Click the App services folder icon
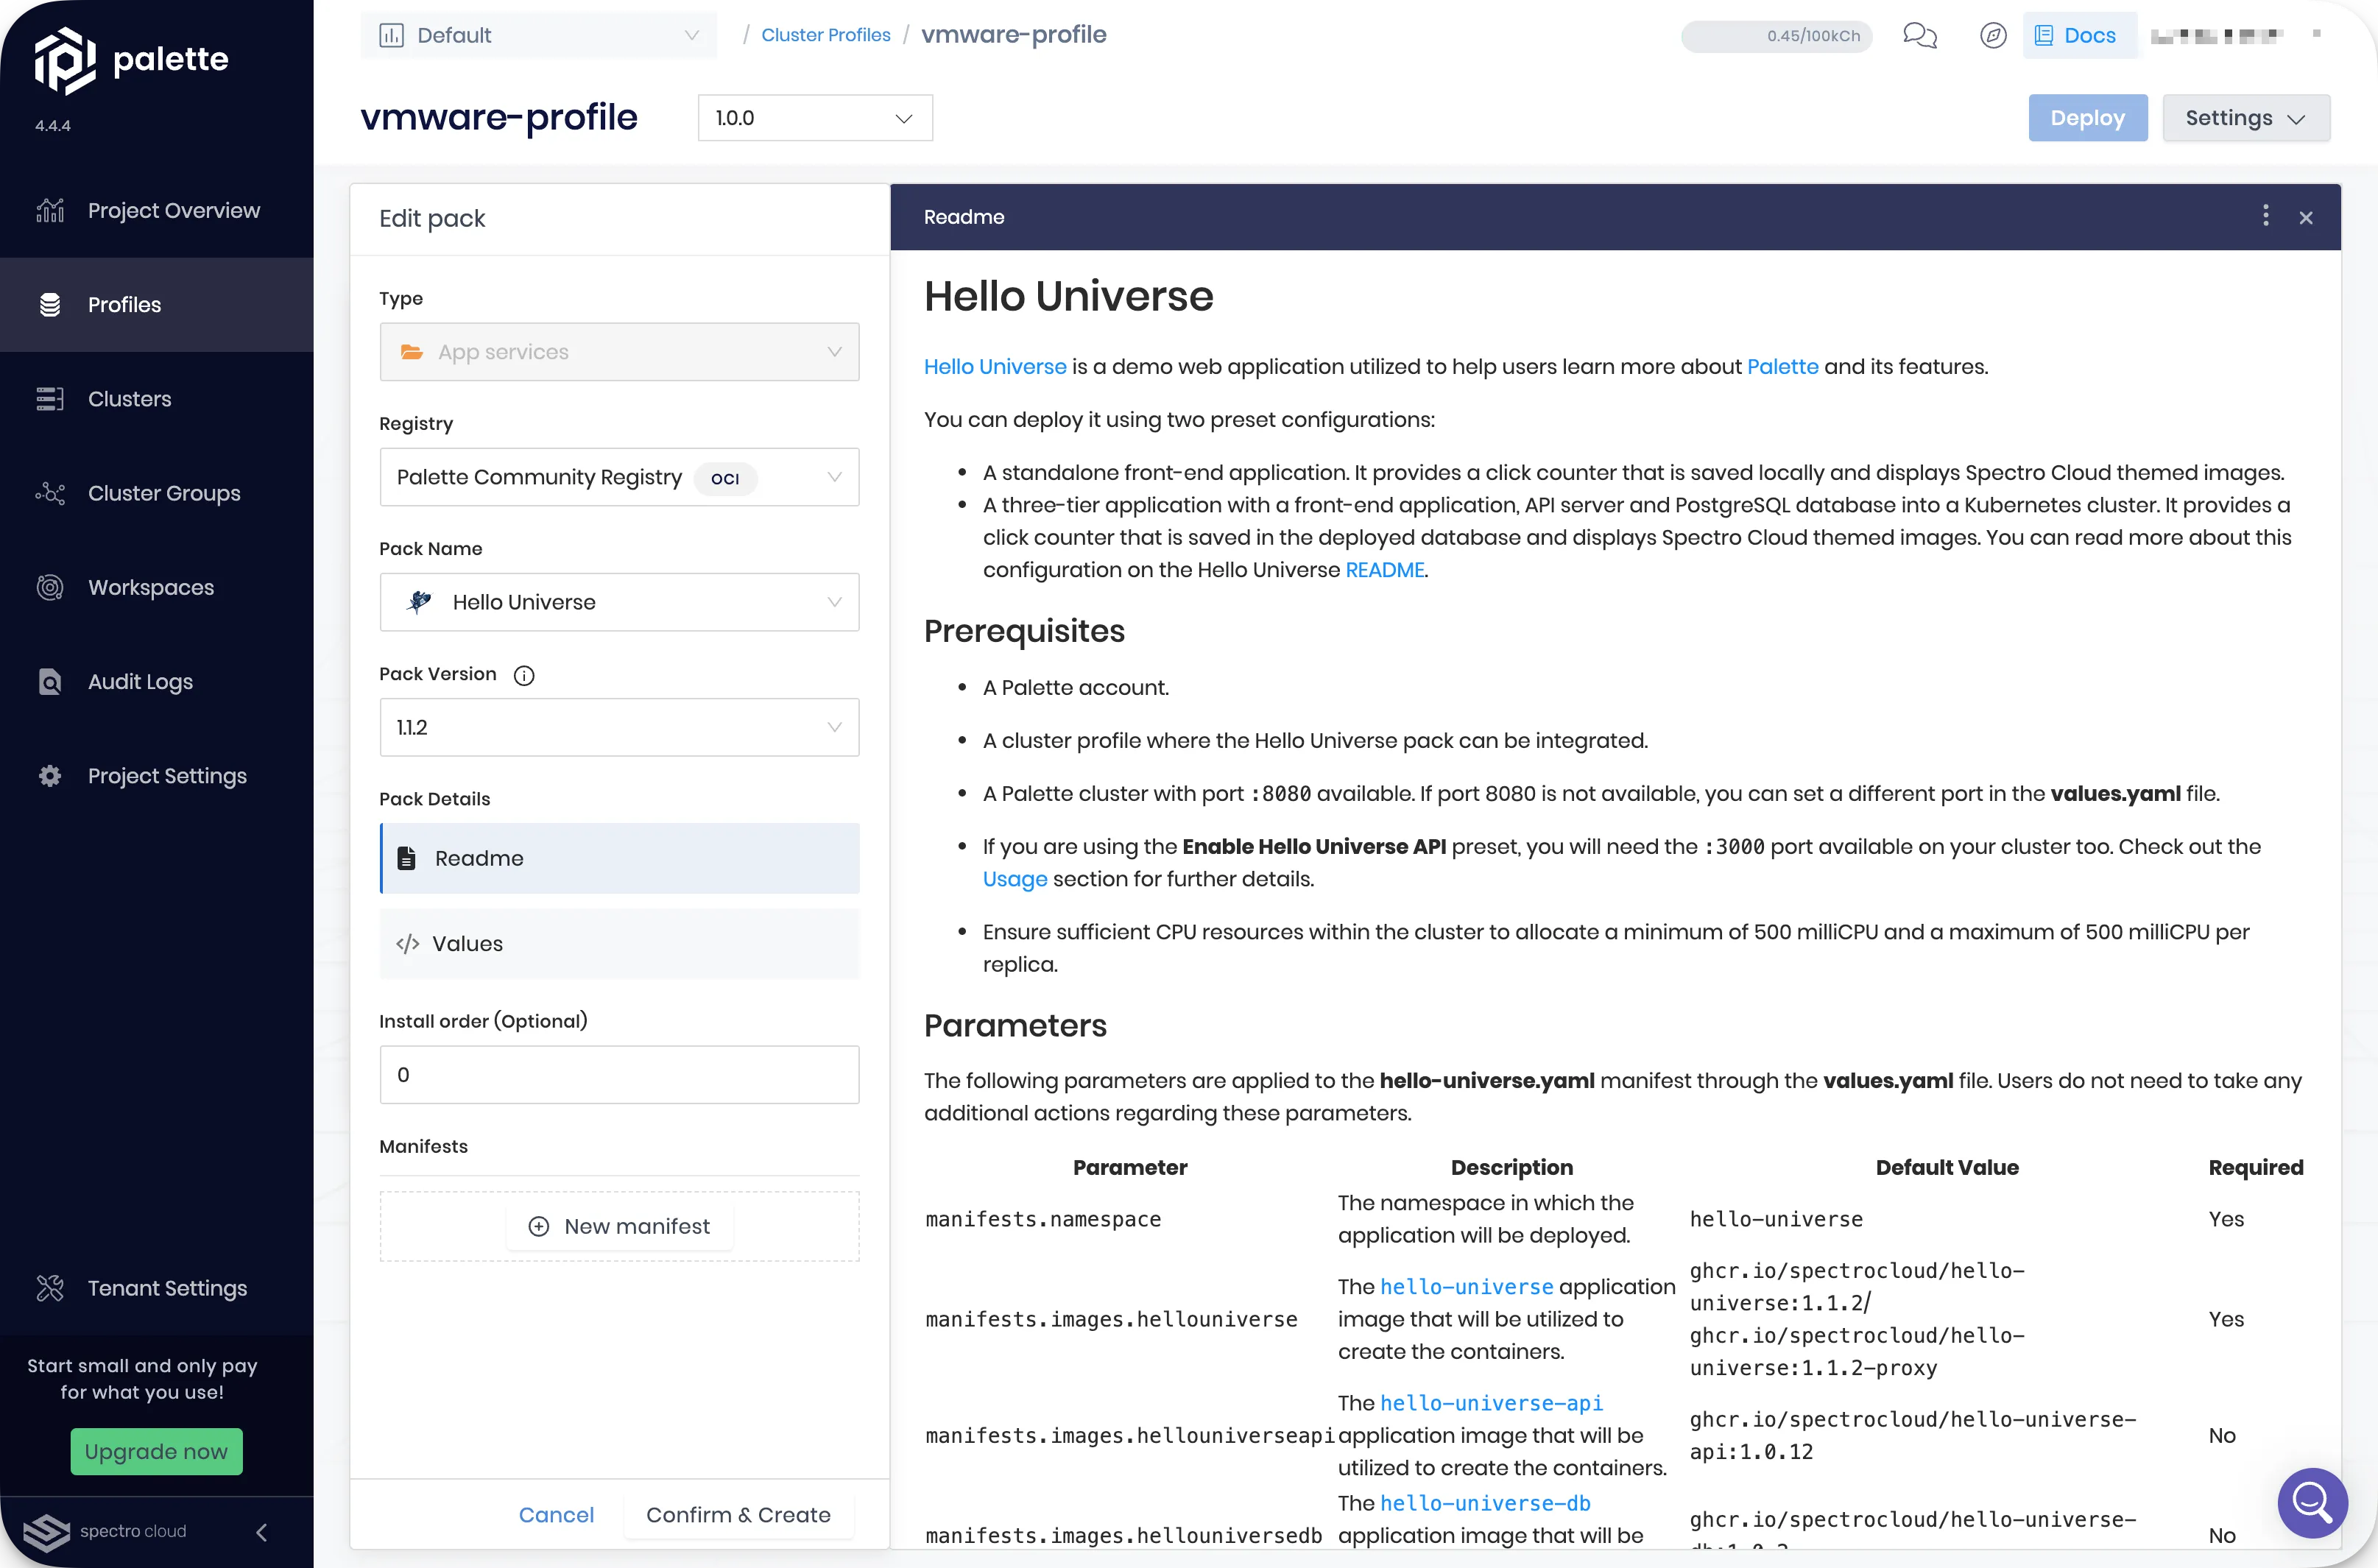 pos(411,352)
